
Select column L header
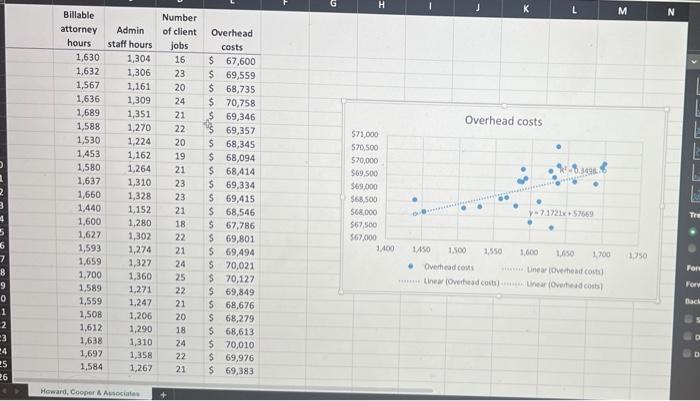[574, 10]
